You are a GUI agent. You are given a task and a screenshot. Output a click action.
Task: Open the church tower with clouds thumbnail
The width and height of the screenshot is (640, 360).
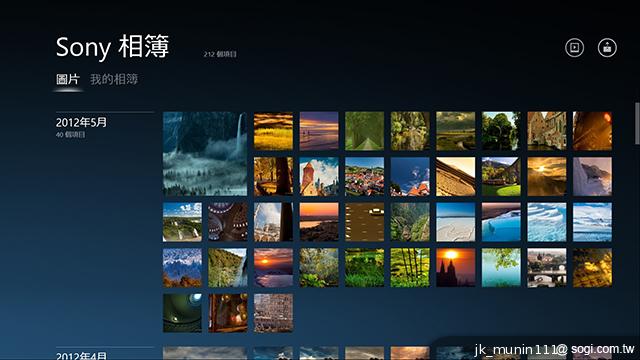pos(319,177)
